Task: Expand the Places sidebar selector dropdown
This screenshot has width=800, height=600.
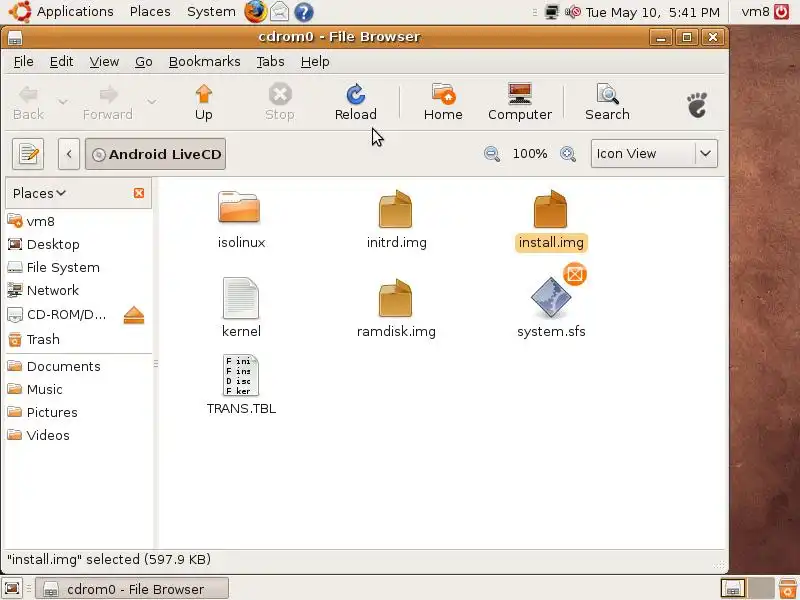Action: click(x=39, y=193)
